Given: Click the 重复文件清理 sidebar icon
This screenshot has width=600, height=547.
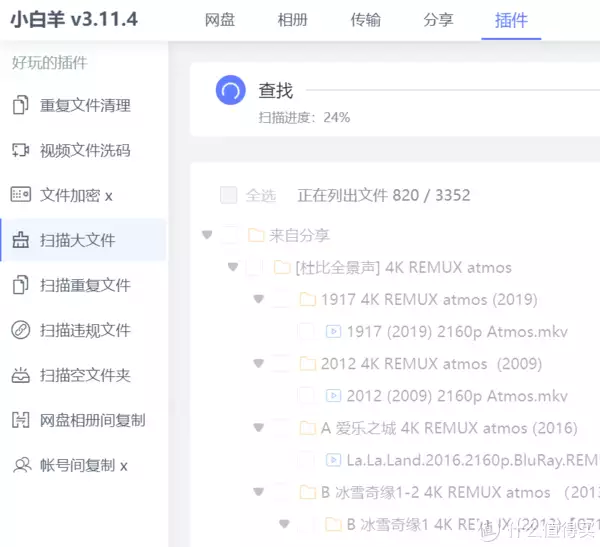Looking at the screenshot, I should [21, 105].
